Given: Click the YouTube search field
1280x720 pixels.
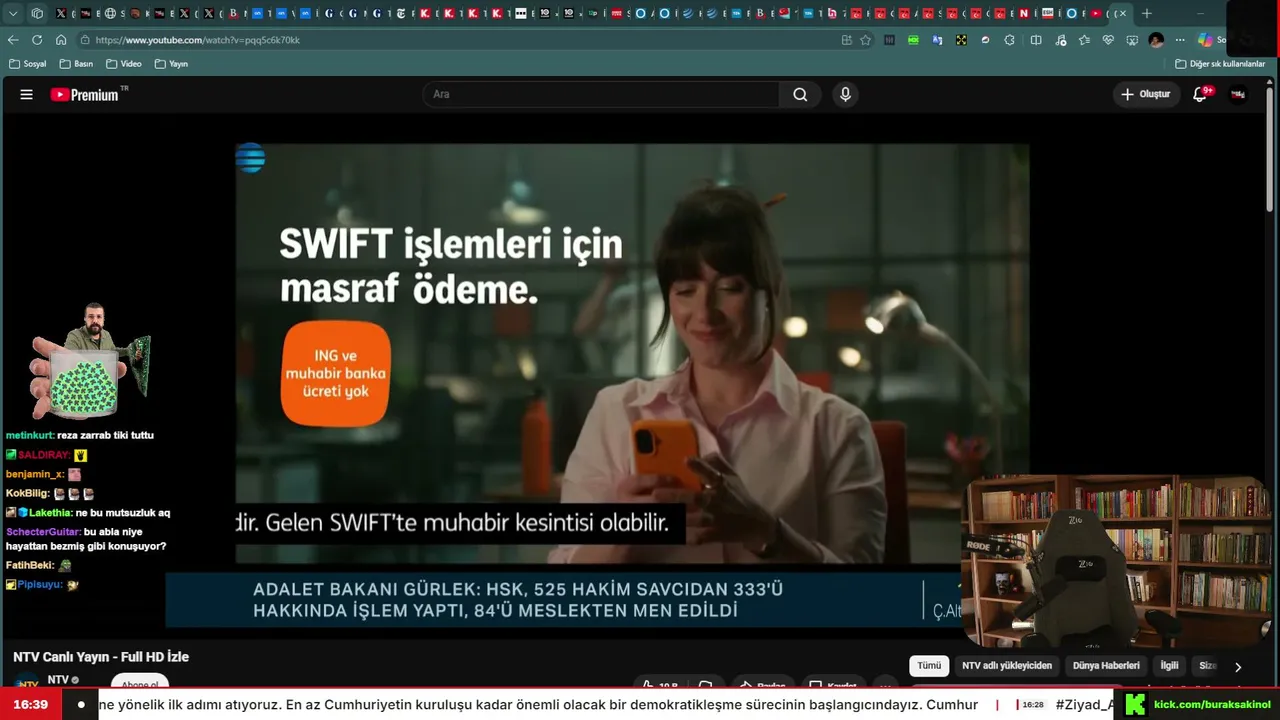Looking at the screenshot, I should (601, 95).
